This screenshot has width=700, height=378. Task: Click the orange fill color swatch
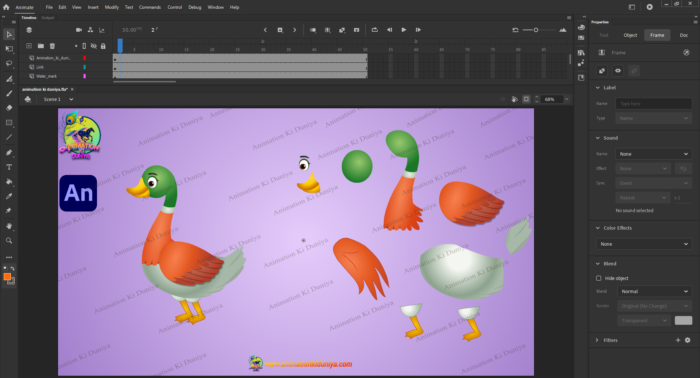[x=7, y=277]
